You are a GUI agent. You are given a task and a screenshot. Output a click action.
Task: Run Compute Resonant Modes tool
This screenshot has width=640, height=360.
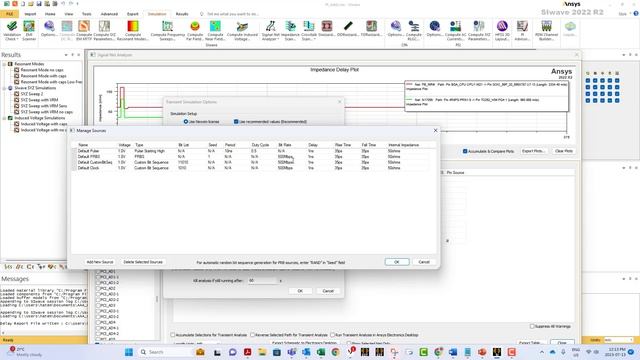(x=133, y=30)
